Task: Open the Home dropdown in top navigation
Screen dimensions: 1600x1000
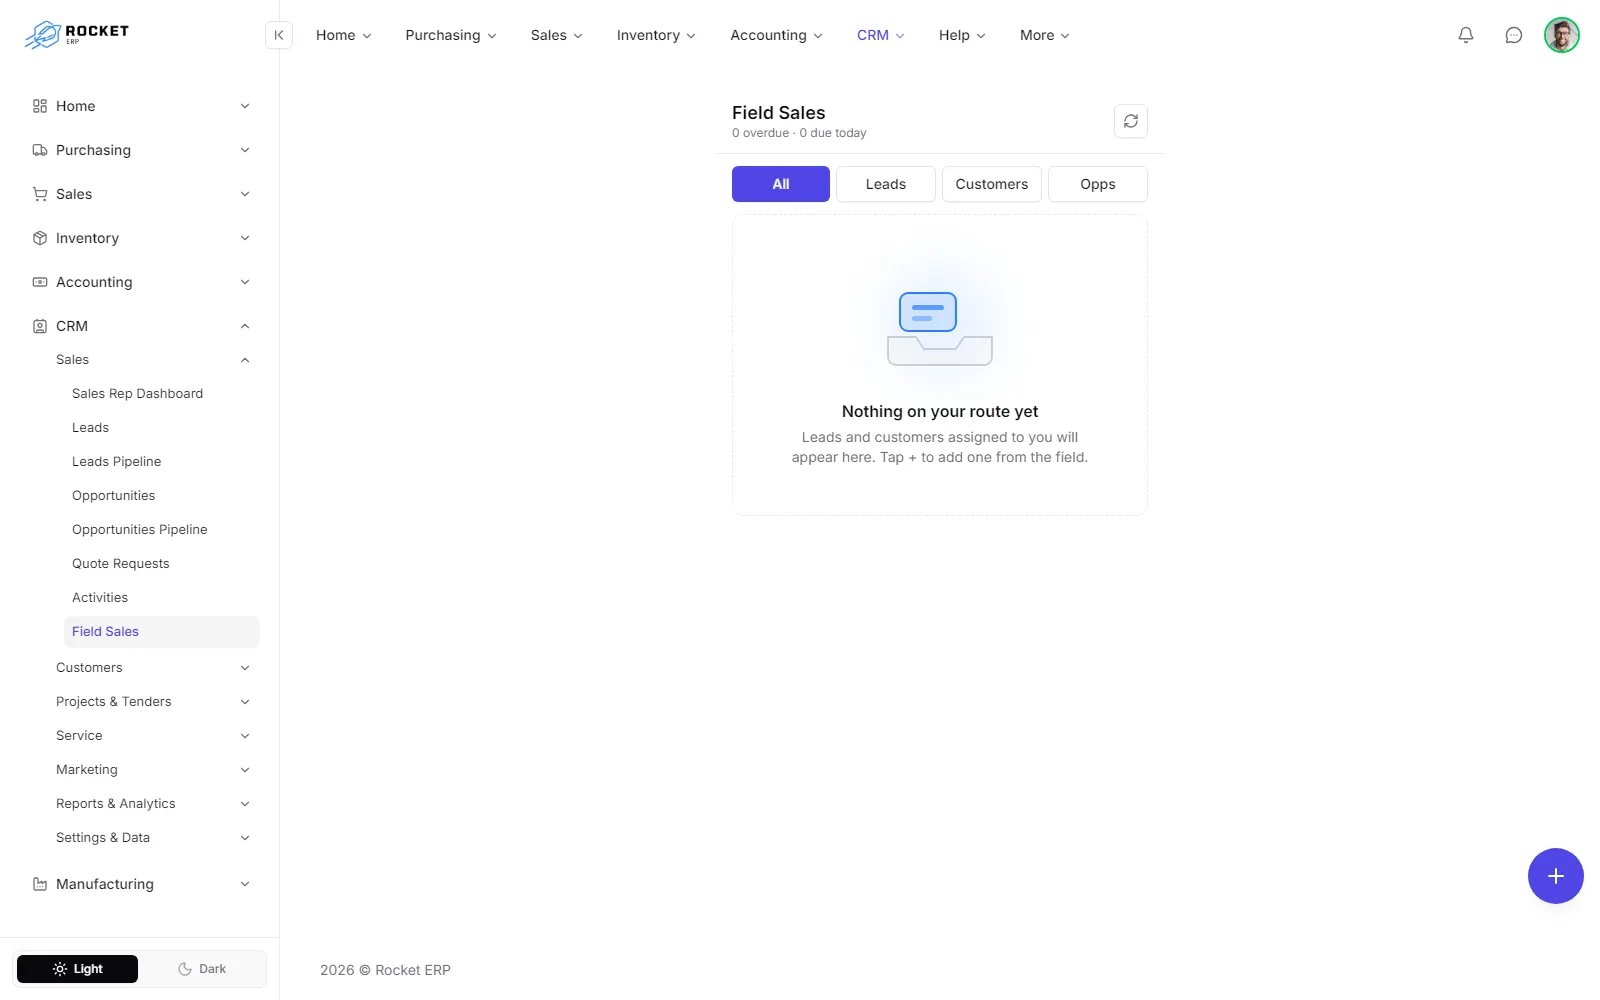Action: 344,35
